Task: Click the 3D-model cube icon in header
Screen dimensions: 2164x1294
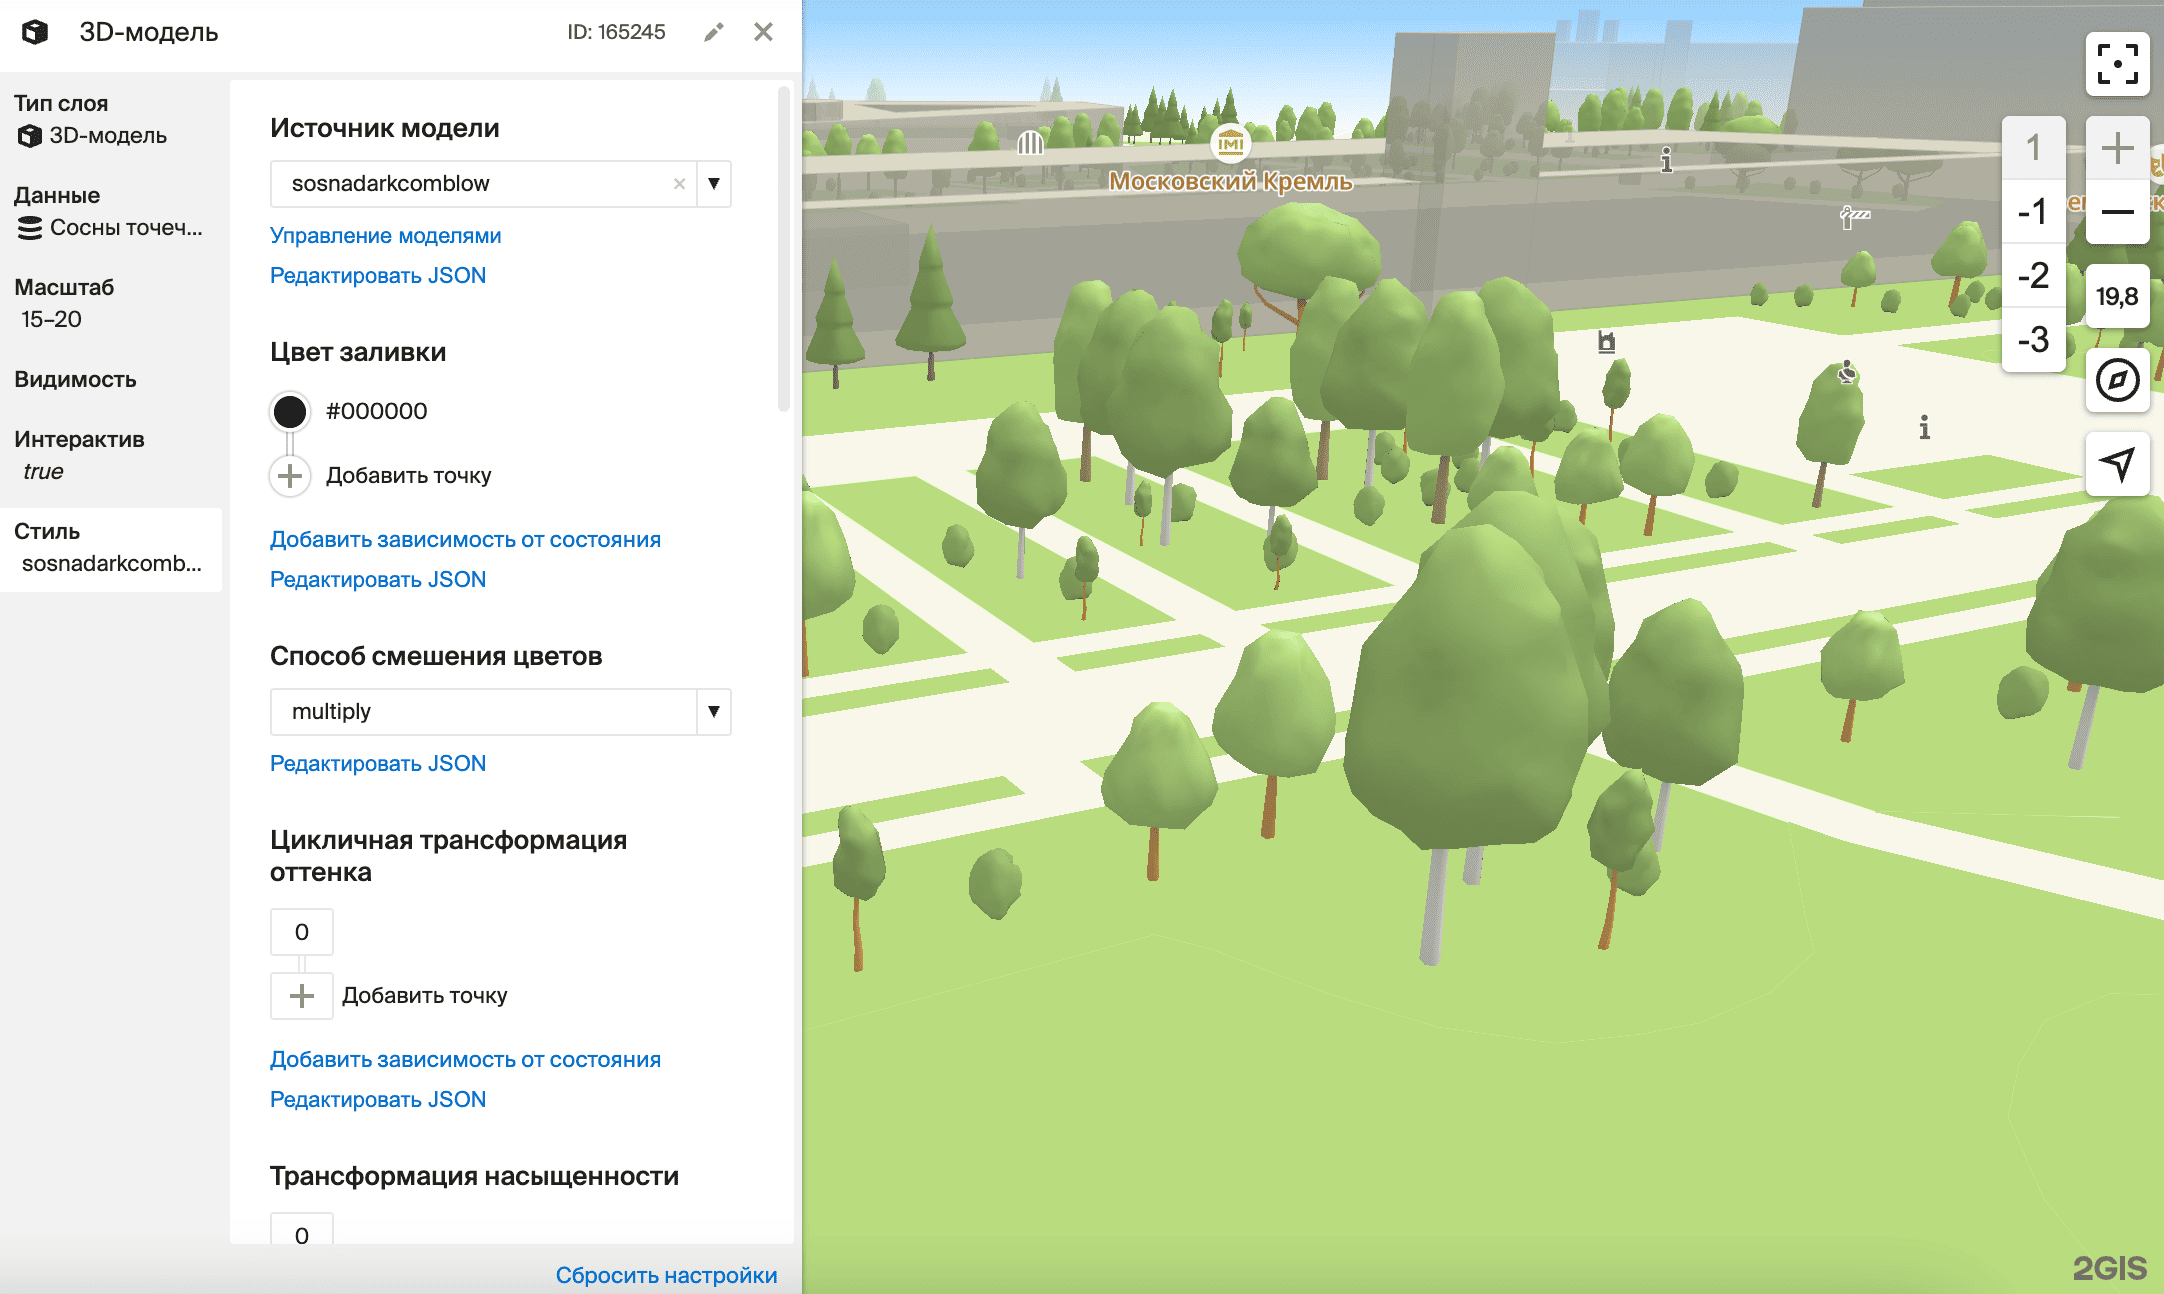Action: 35,33
